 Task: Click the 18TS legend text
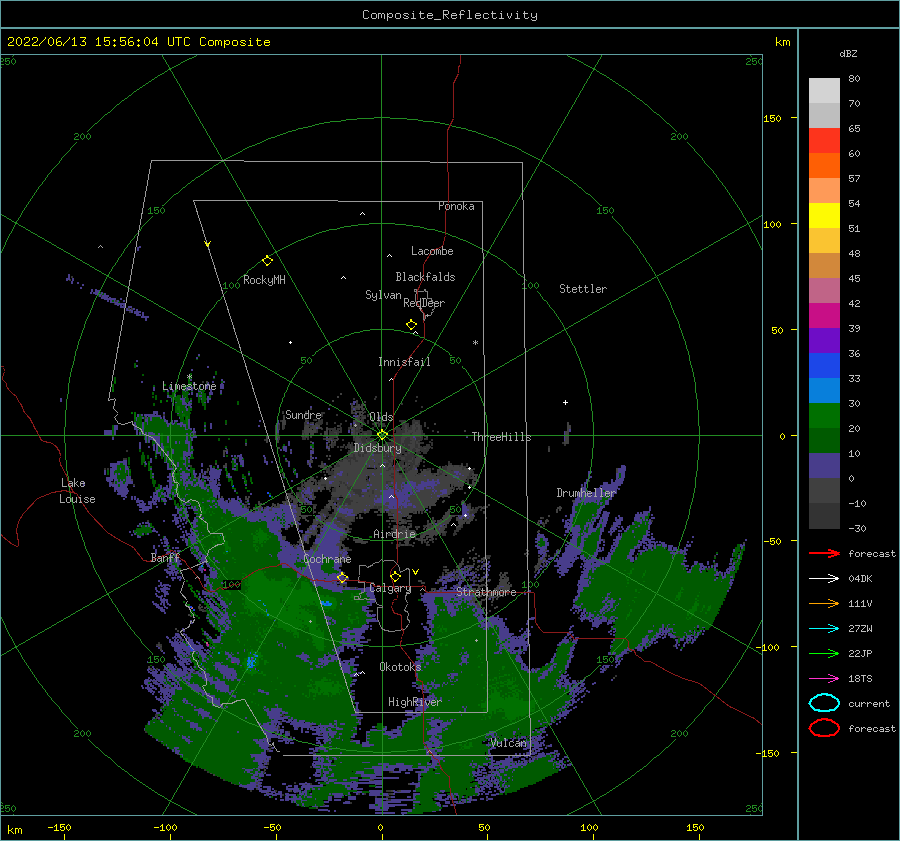click(860, 679)
